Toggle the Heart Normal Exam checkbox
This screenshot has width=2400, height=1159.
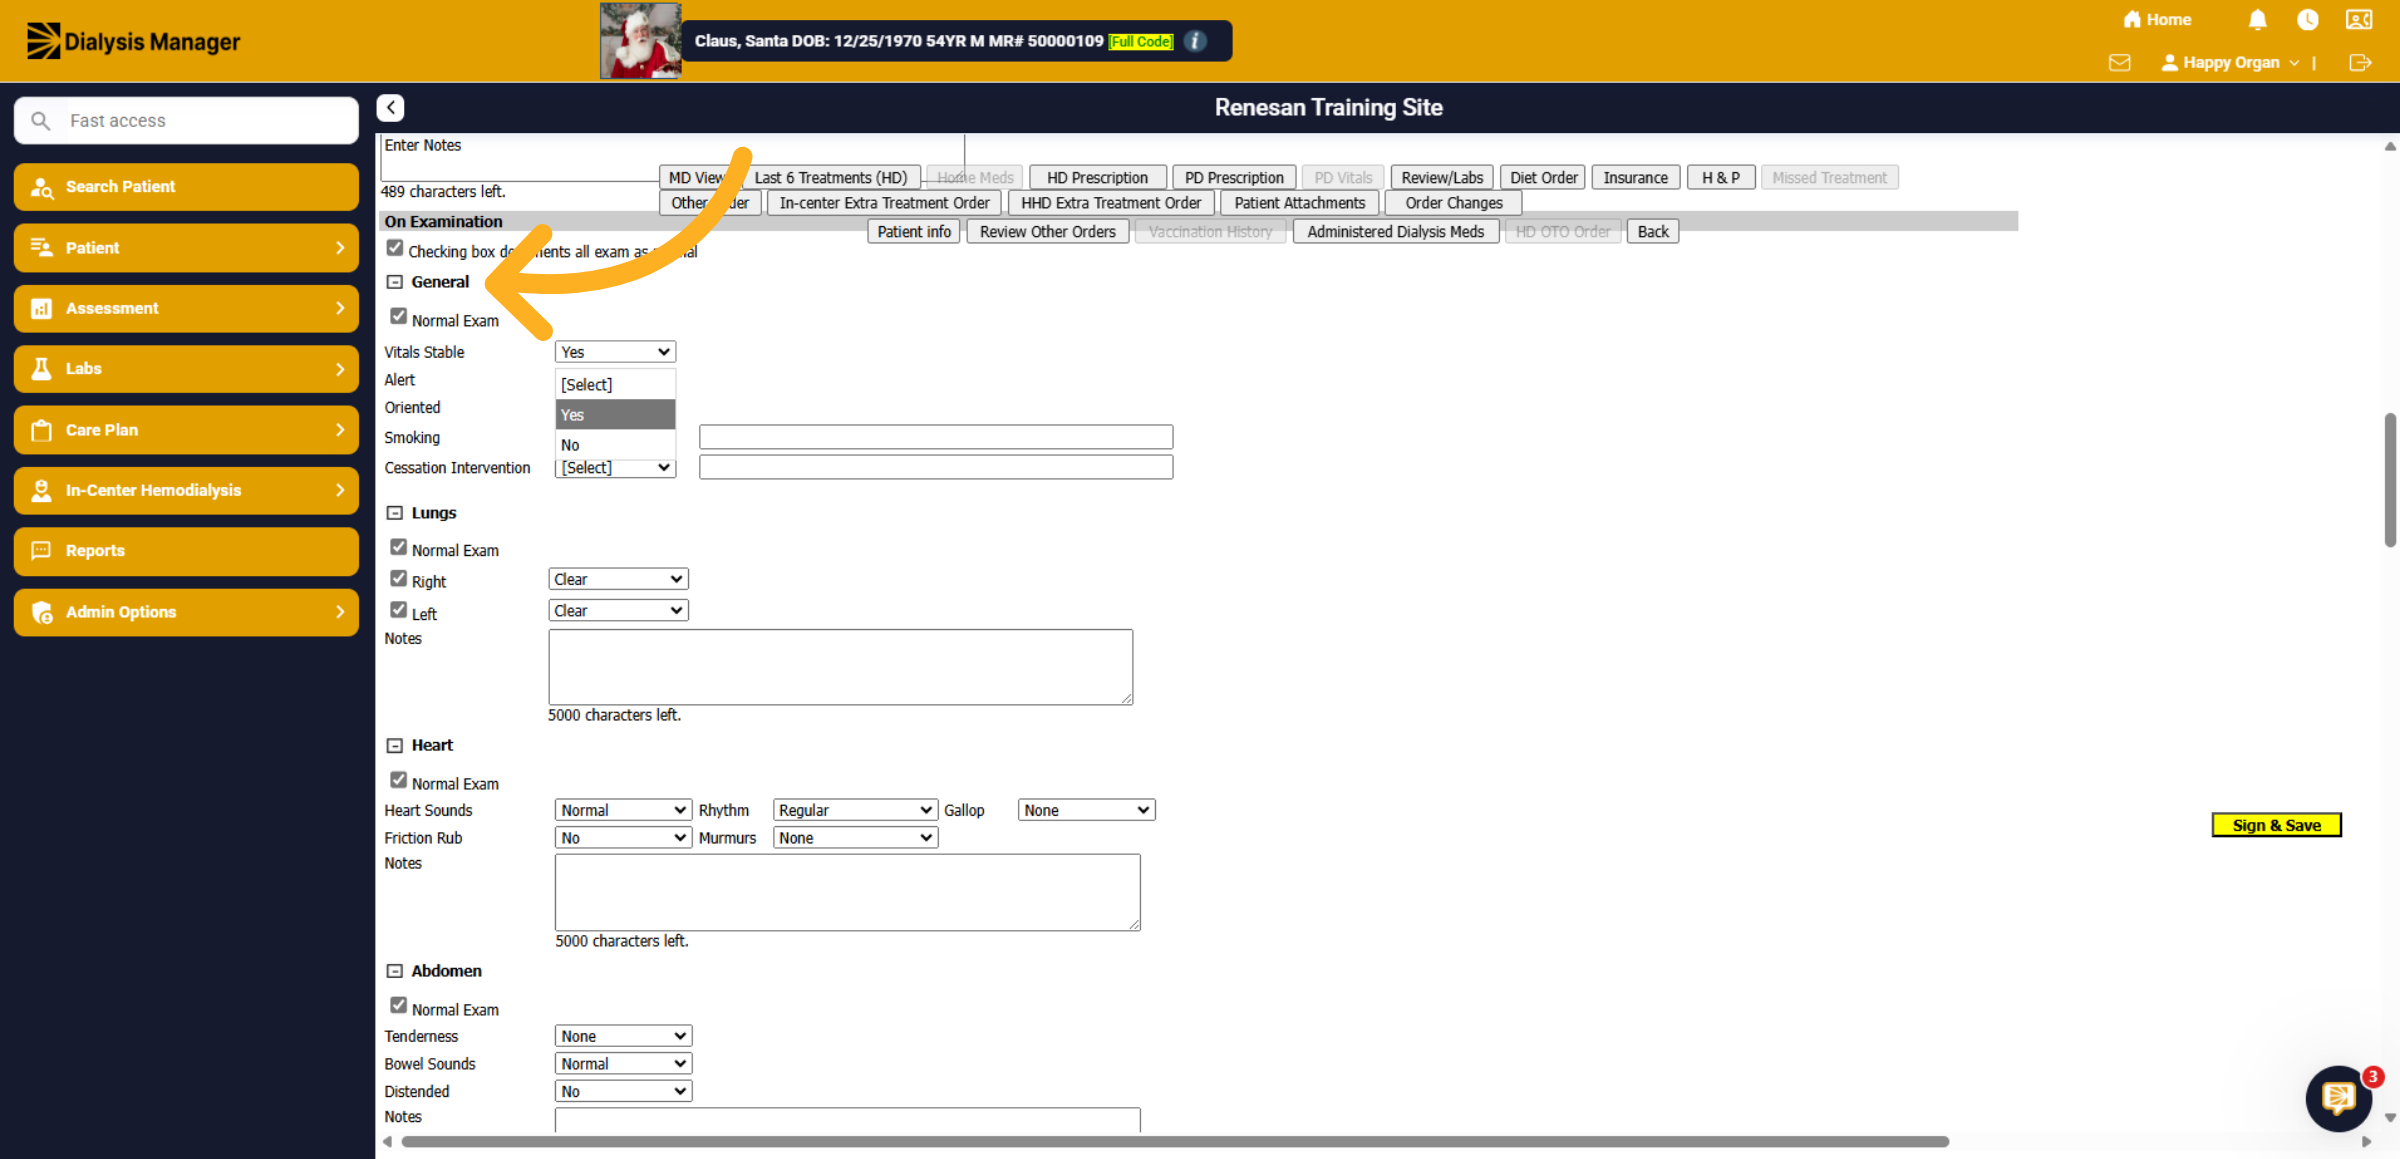tap(398, 779)
